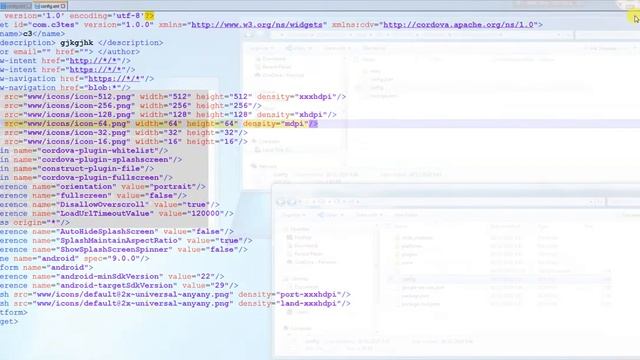The height and width of the screenshot is (360, 640).
Task: Click the c3 text inside name tag
Action: click(28, 34)
